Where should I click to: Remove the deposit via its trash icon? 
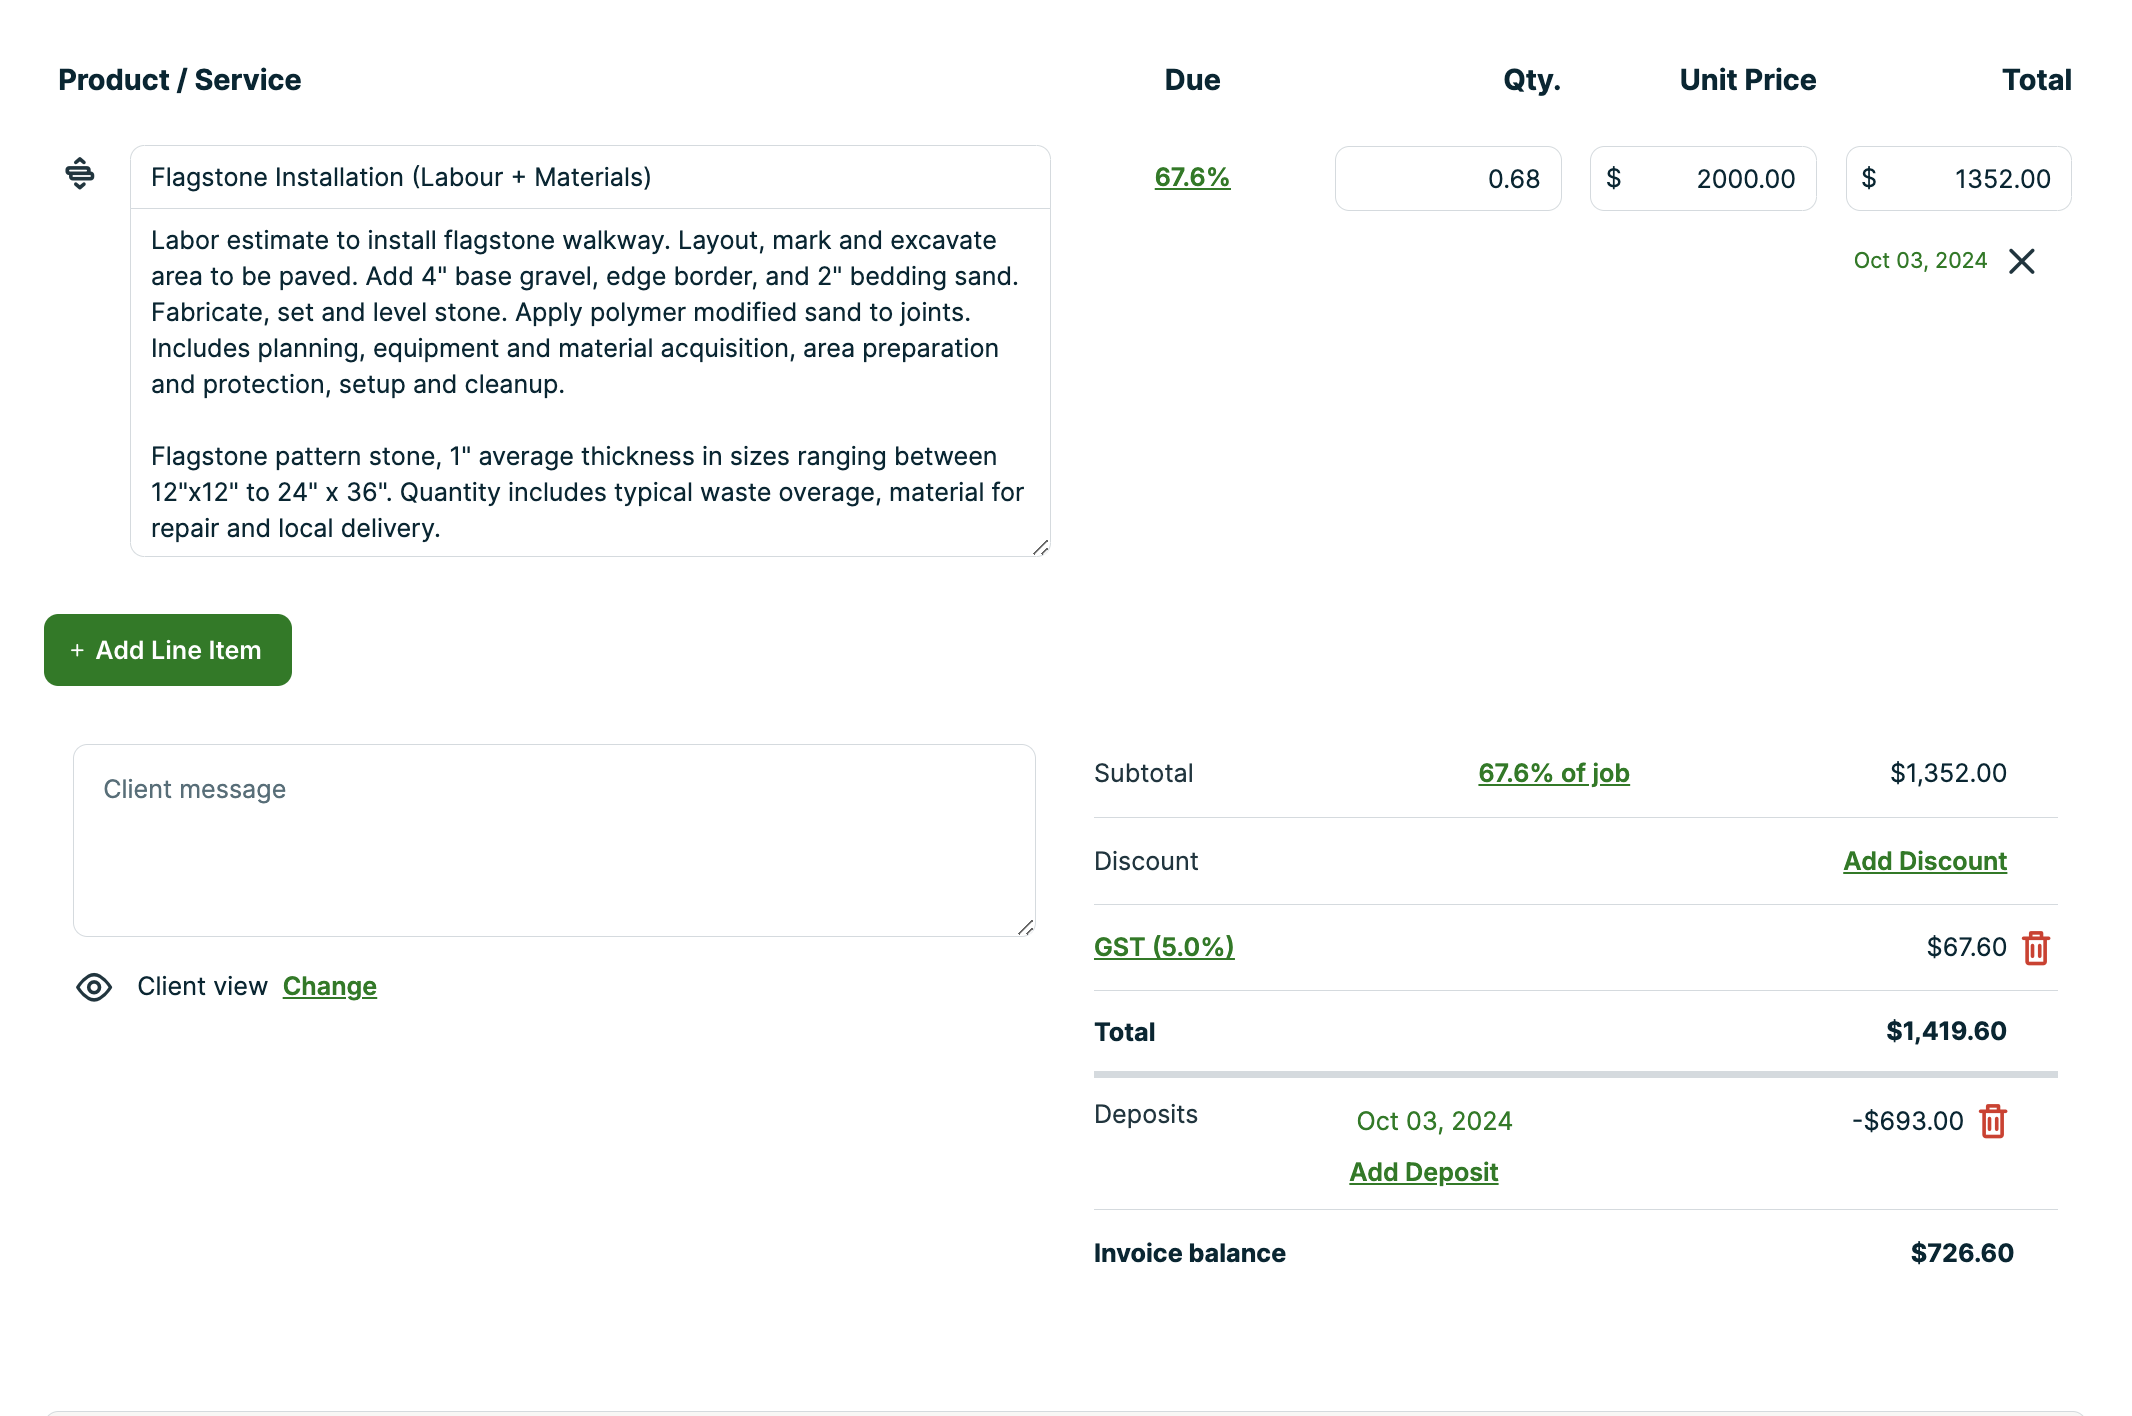pos(1991,1122)
